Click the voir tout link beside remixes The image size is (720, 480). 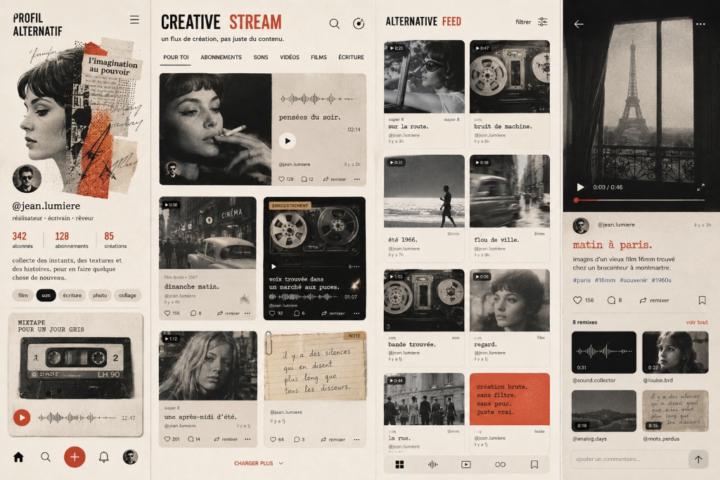point(697,322)
